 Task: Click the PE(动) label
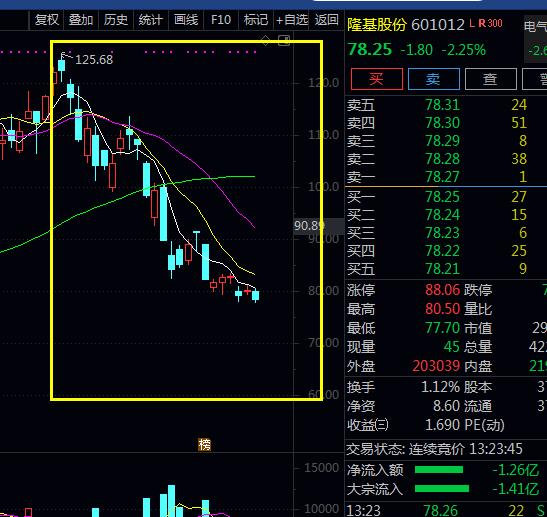click(x=485, y=425)
